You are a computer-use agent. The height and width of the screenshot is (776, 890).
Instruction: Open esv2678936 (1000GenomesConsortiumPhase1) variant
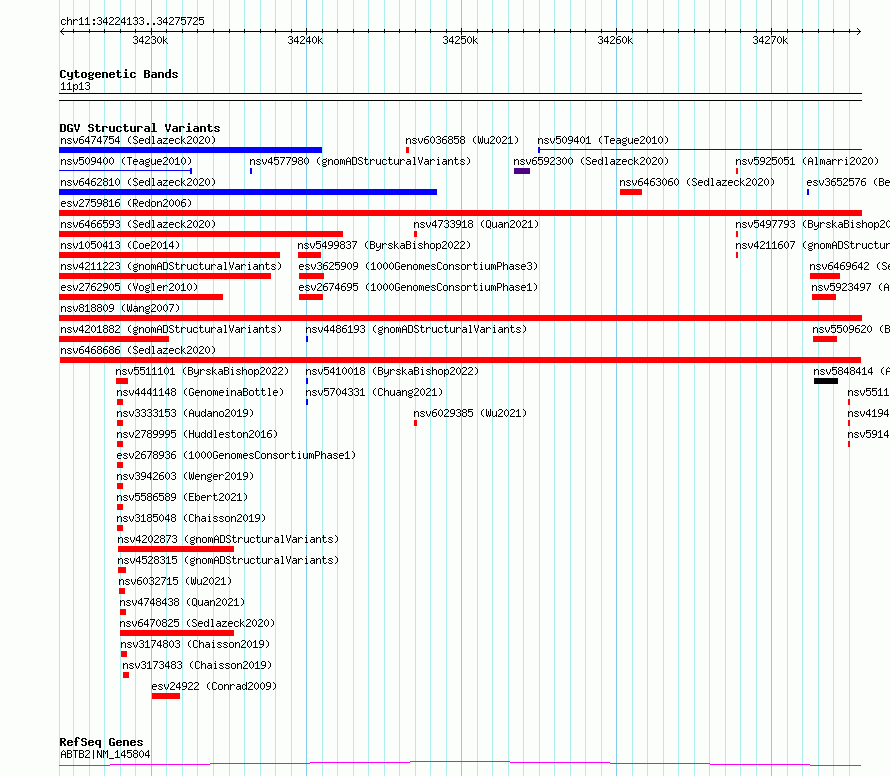[x=236, y=455]
